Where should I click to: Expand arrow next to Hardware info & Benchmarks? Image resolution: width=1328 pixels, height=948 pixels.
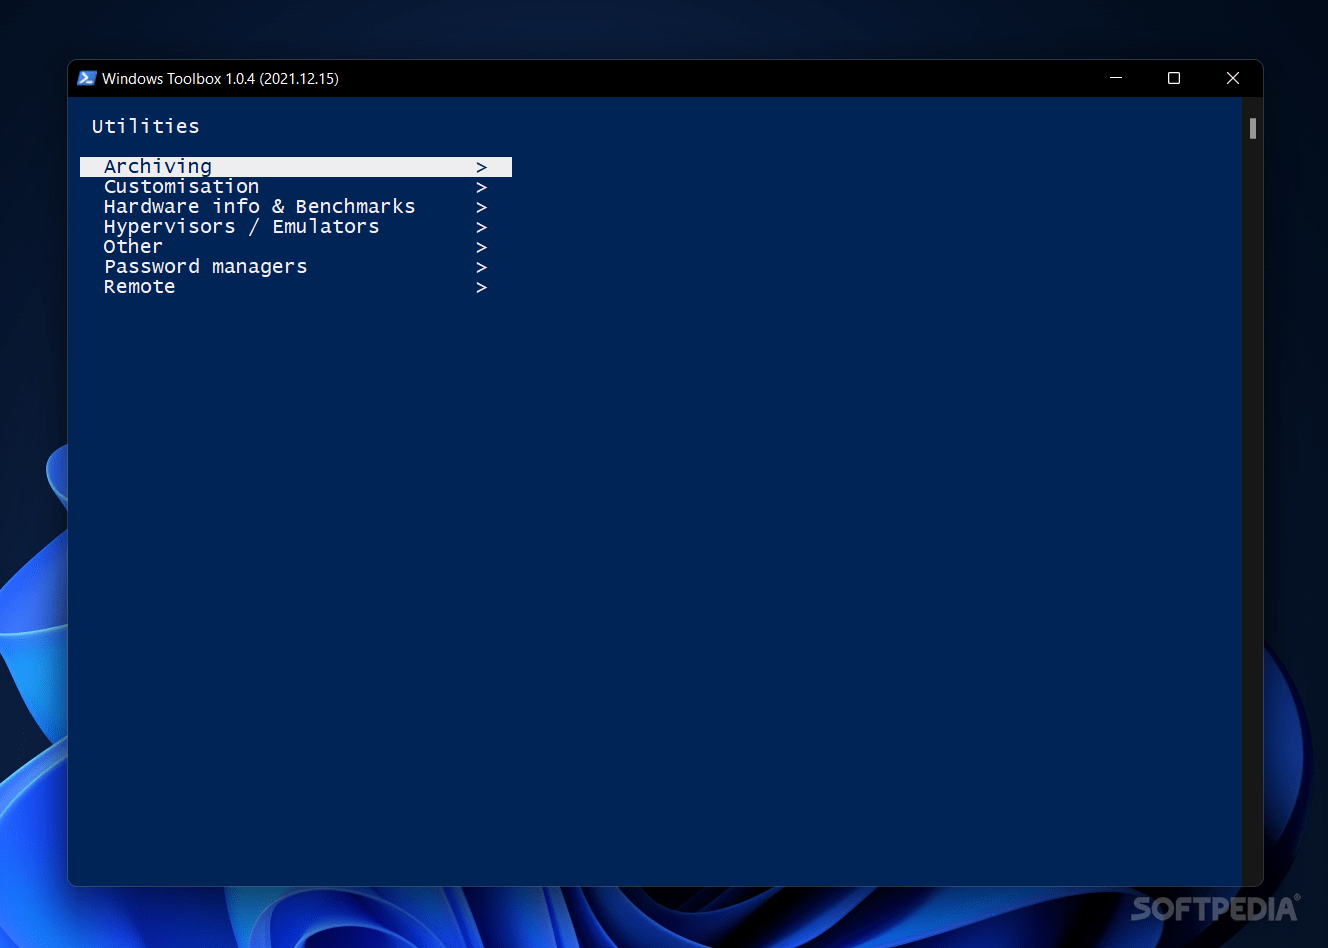[x=481, y=207]
